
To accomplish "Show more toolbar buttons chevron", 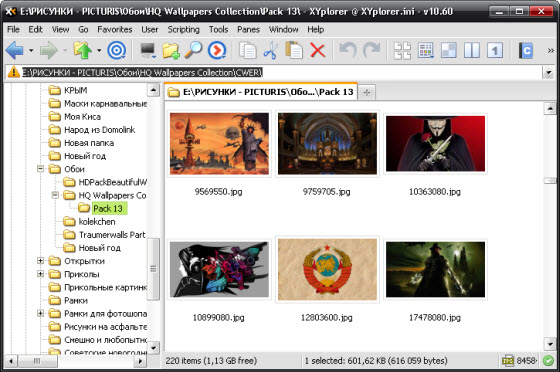I will point(551,51).
